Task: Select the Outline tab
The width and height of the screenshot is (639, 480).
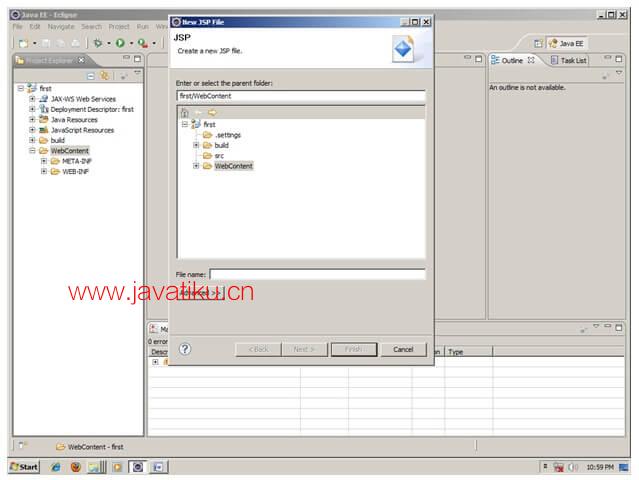Action: 512,60
